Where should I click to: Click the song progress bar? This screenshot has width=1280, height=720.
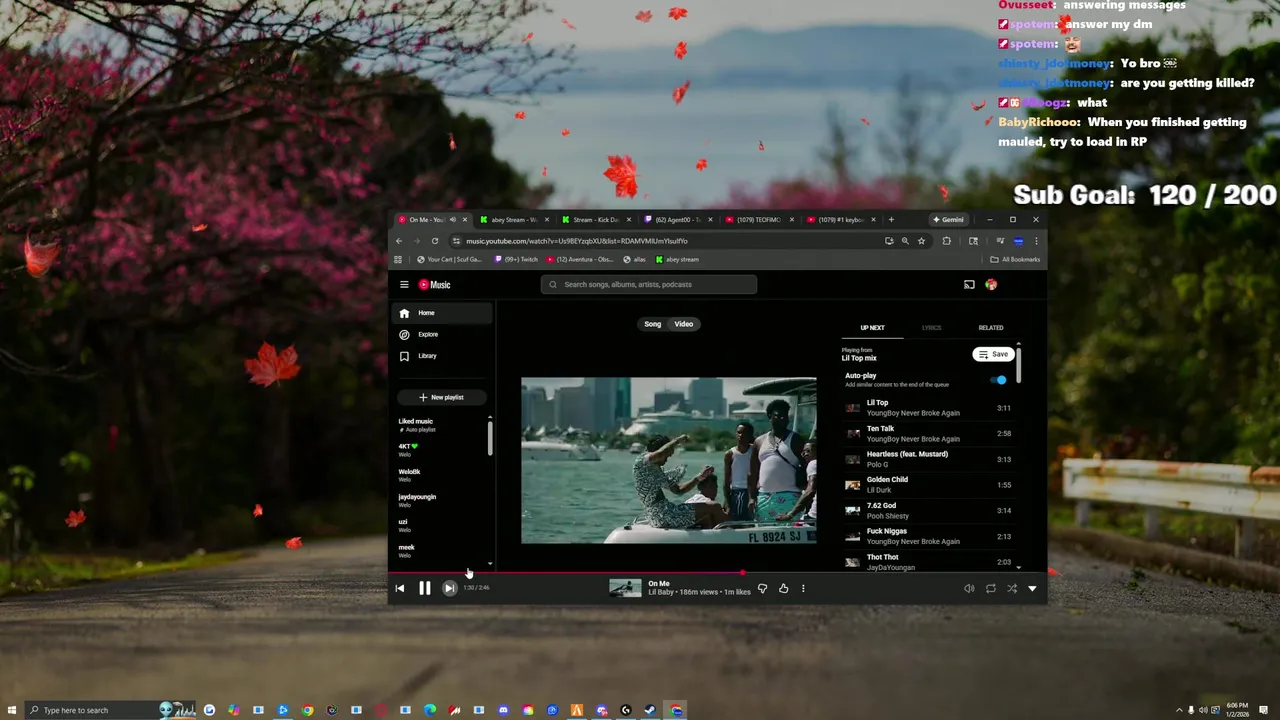[718, 573]
